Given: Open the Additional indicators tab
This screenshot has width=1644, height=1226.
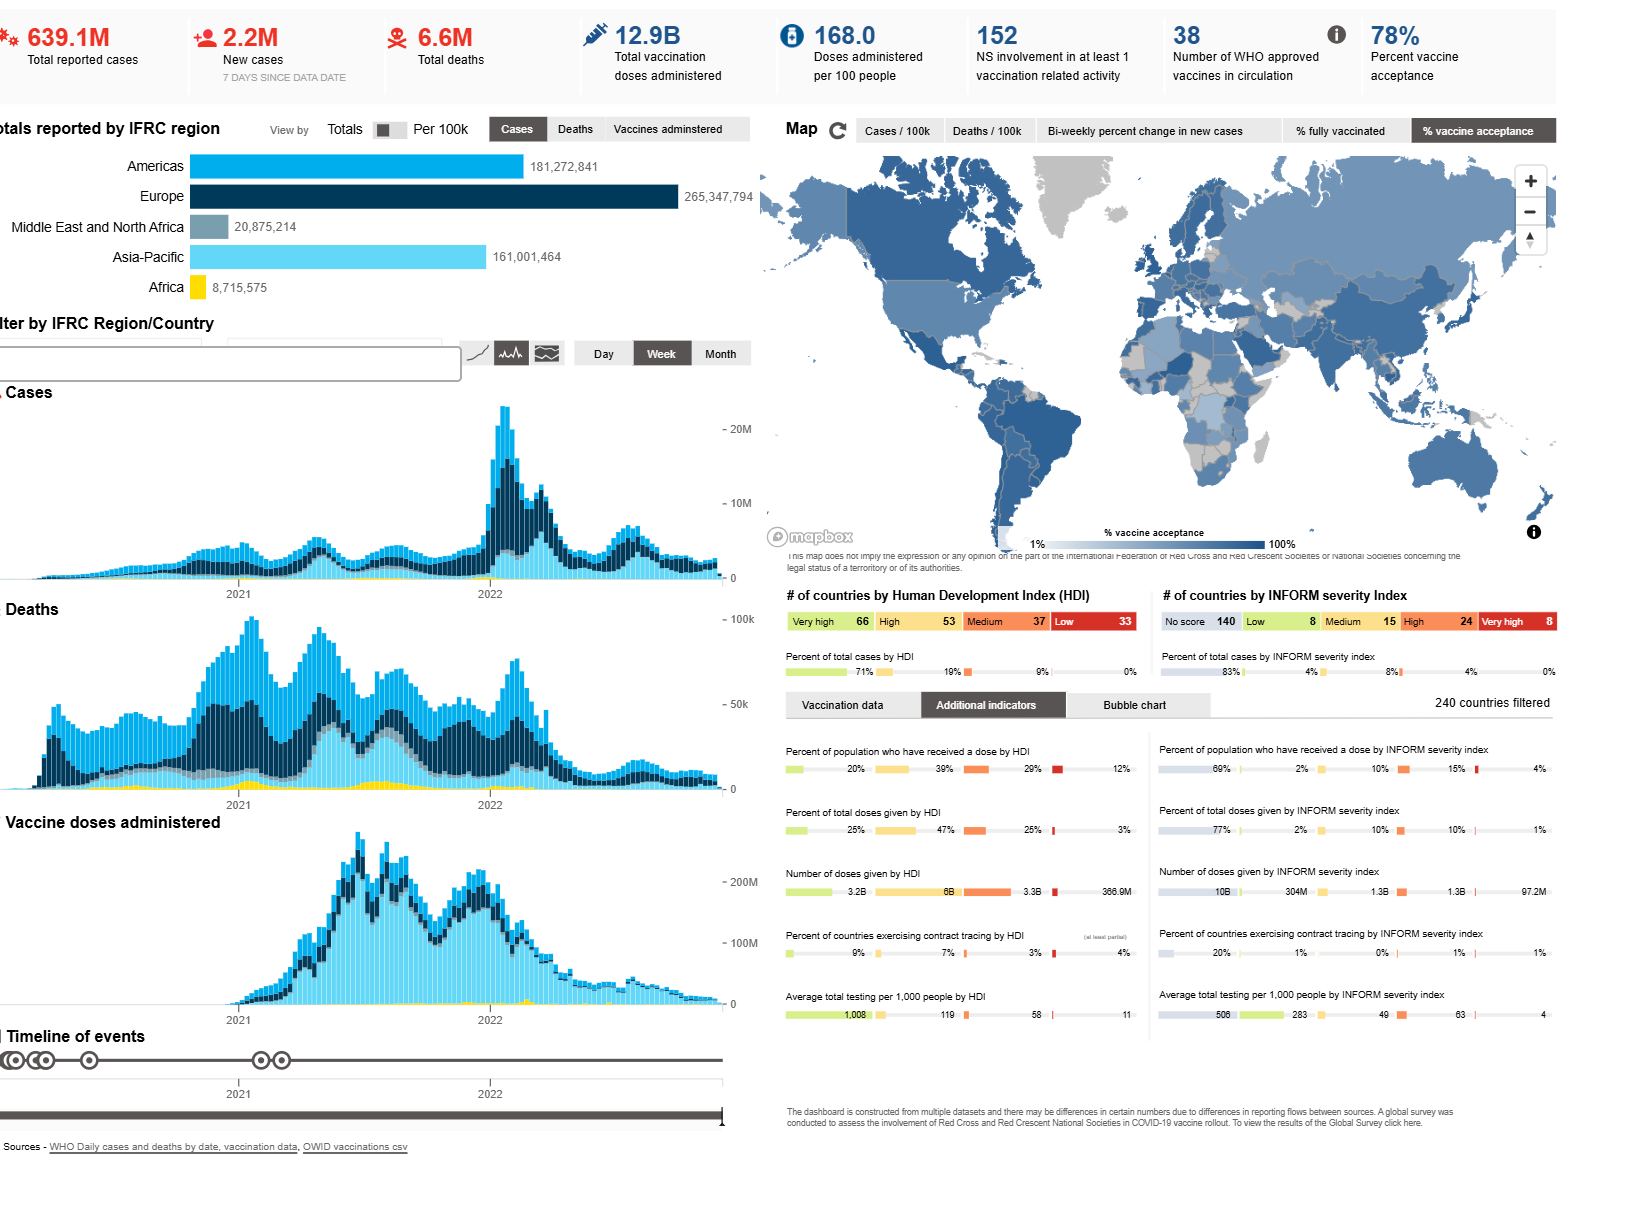Looking at the screenshot, I should pyautogui.click(x=994, y=705).
